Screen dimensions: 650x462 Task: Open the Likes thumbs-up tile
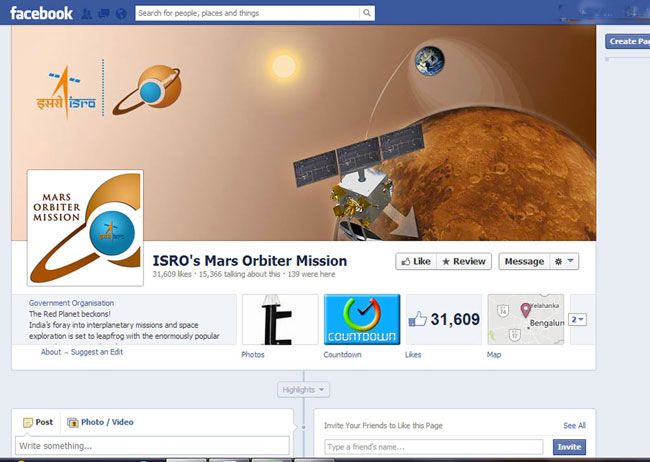(444, 319)
